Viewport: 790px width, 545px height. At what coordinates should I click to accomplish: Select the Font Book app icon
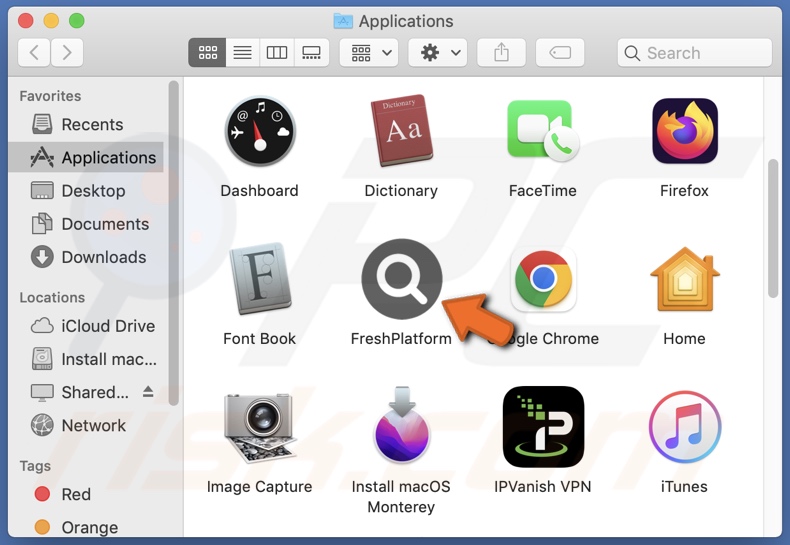[260, 279]
